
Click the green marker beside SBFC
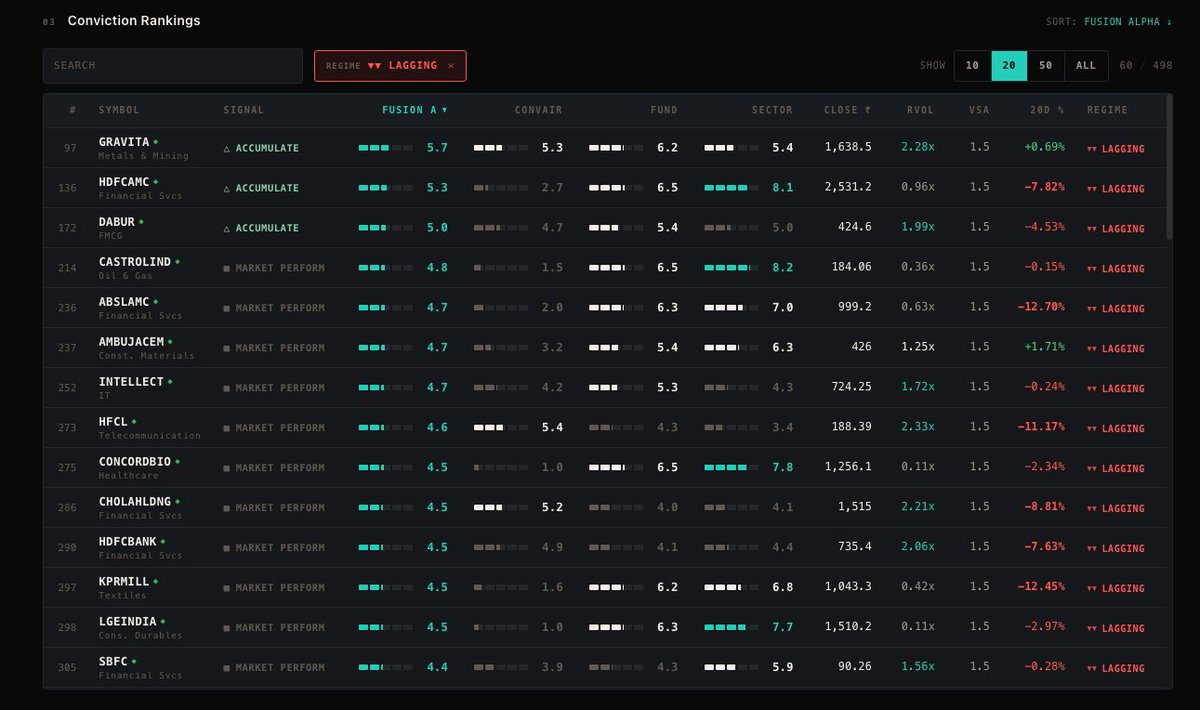pos(134,662)
